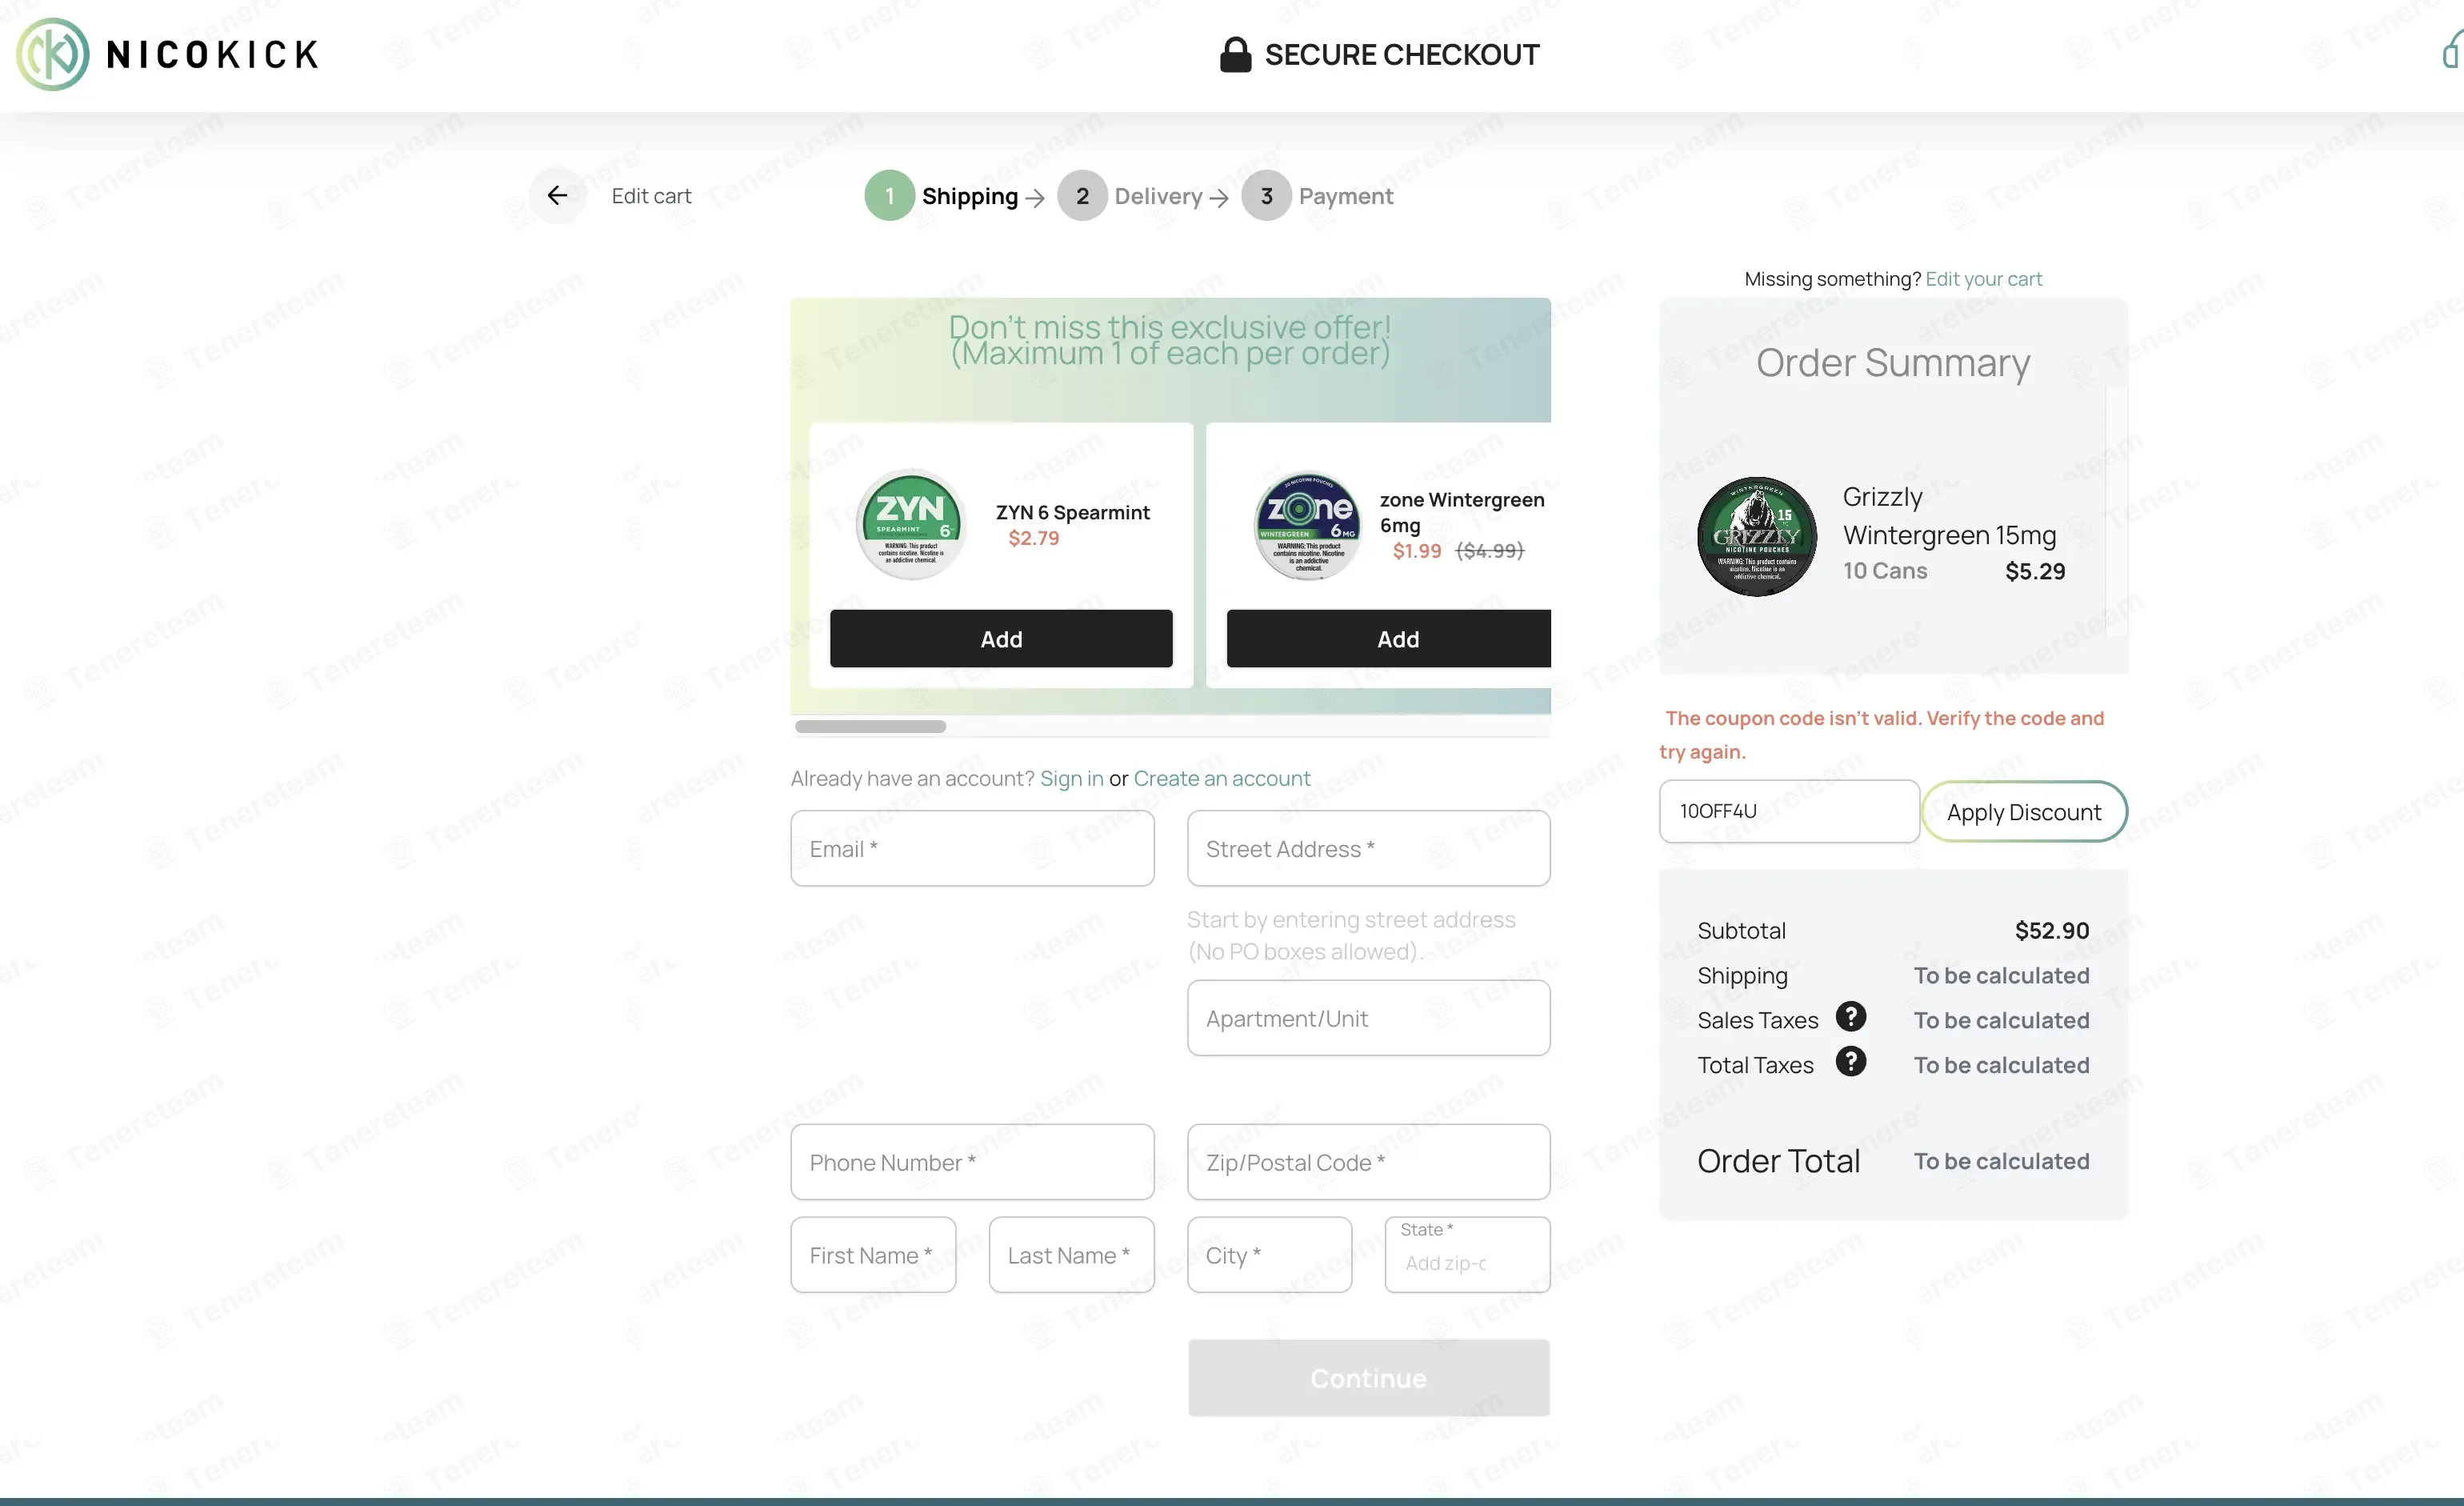Click the Apply Discount button
The width and height of the screenshot is (2464, 1506).
pos(2024,812)
